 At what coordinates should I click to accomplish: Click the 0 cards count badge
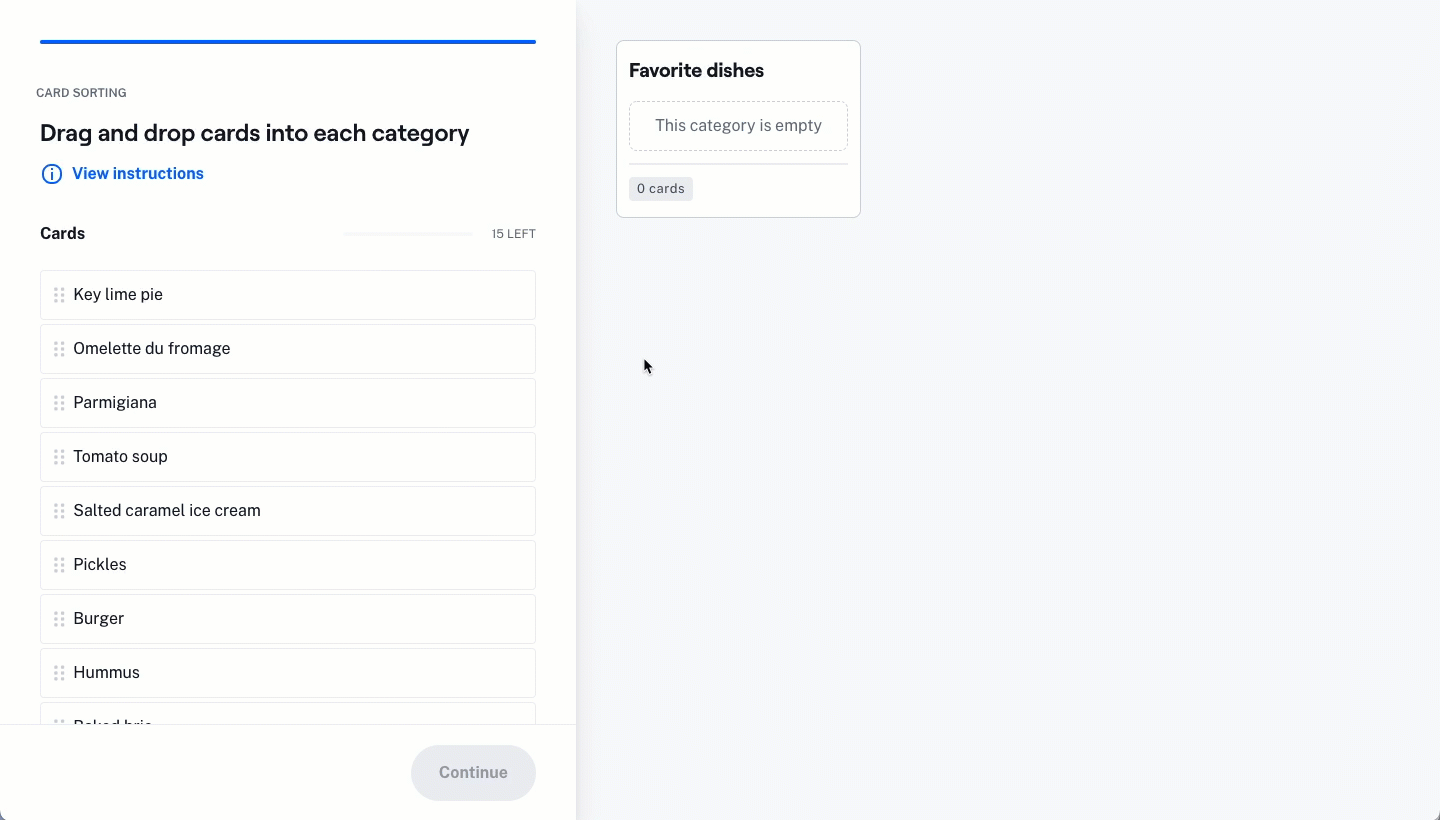click(661, 189)
